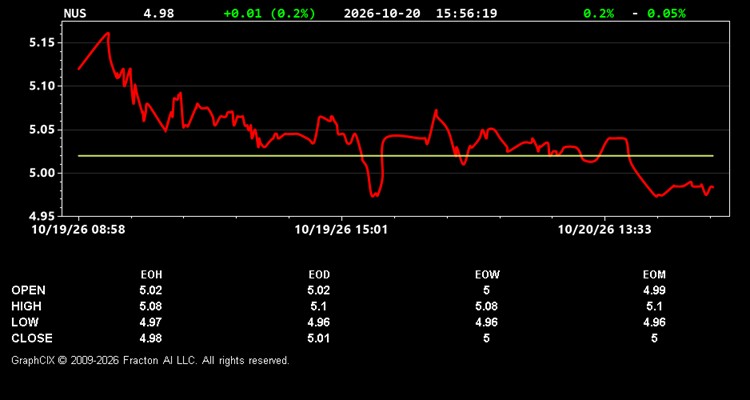Click the EOM column header

coord(654,275)
